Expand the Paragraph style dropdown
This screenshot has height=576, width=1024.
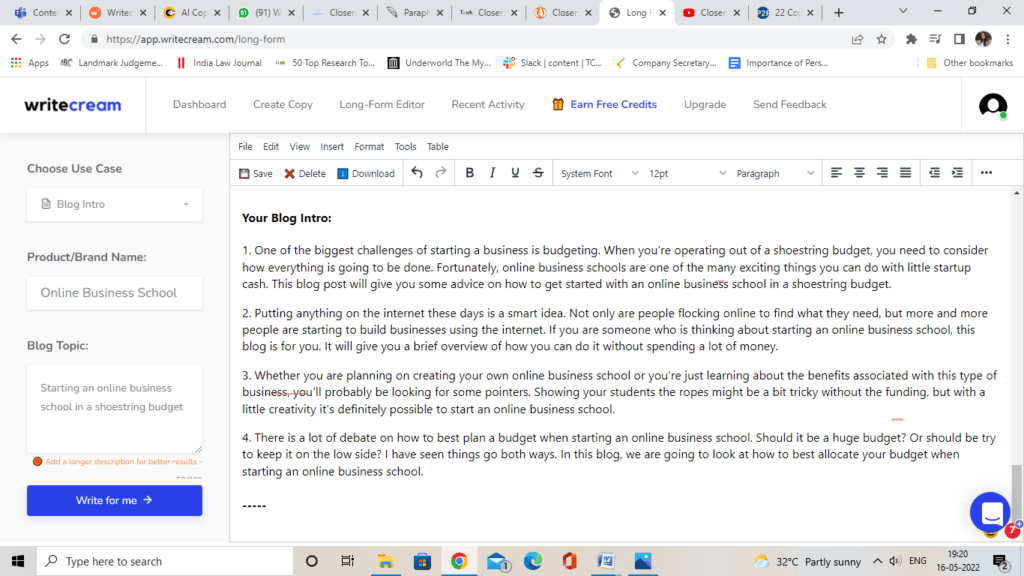tap(775, 174)
